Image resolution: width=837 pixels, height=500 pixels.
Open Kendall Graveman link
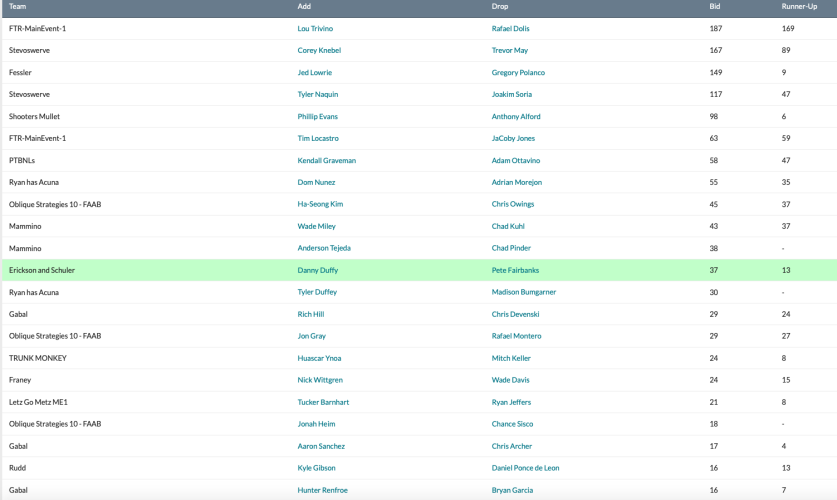tap(327, 160)
